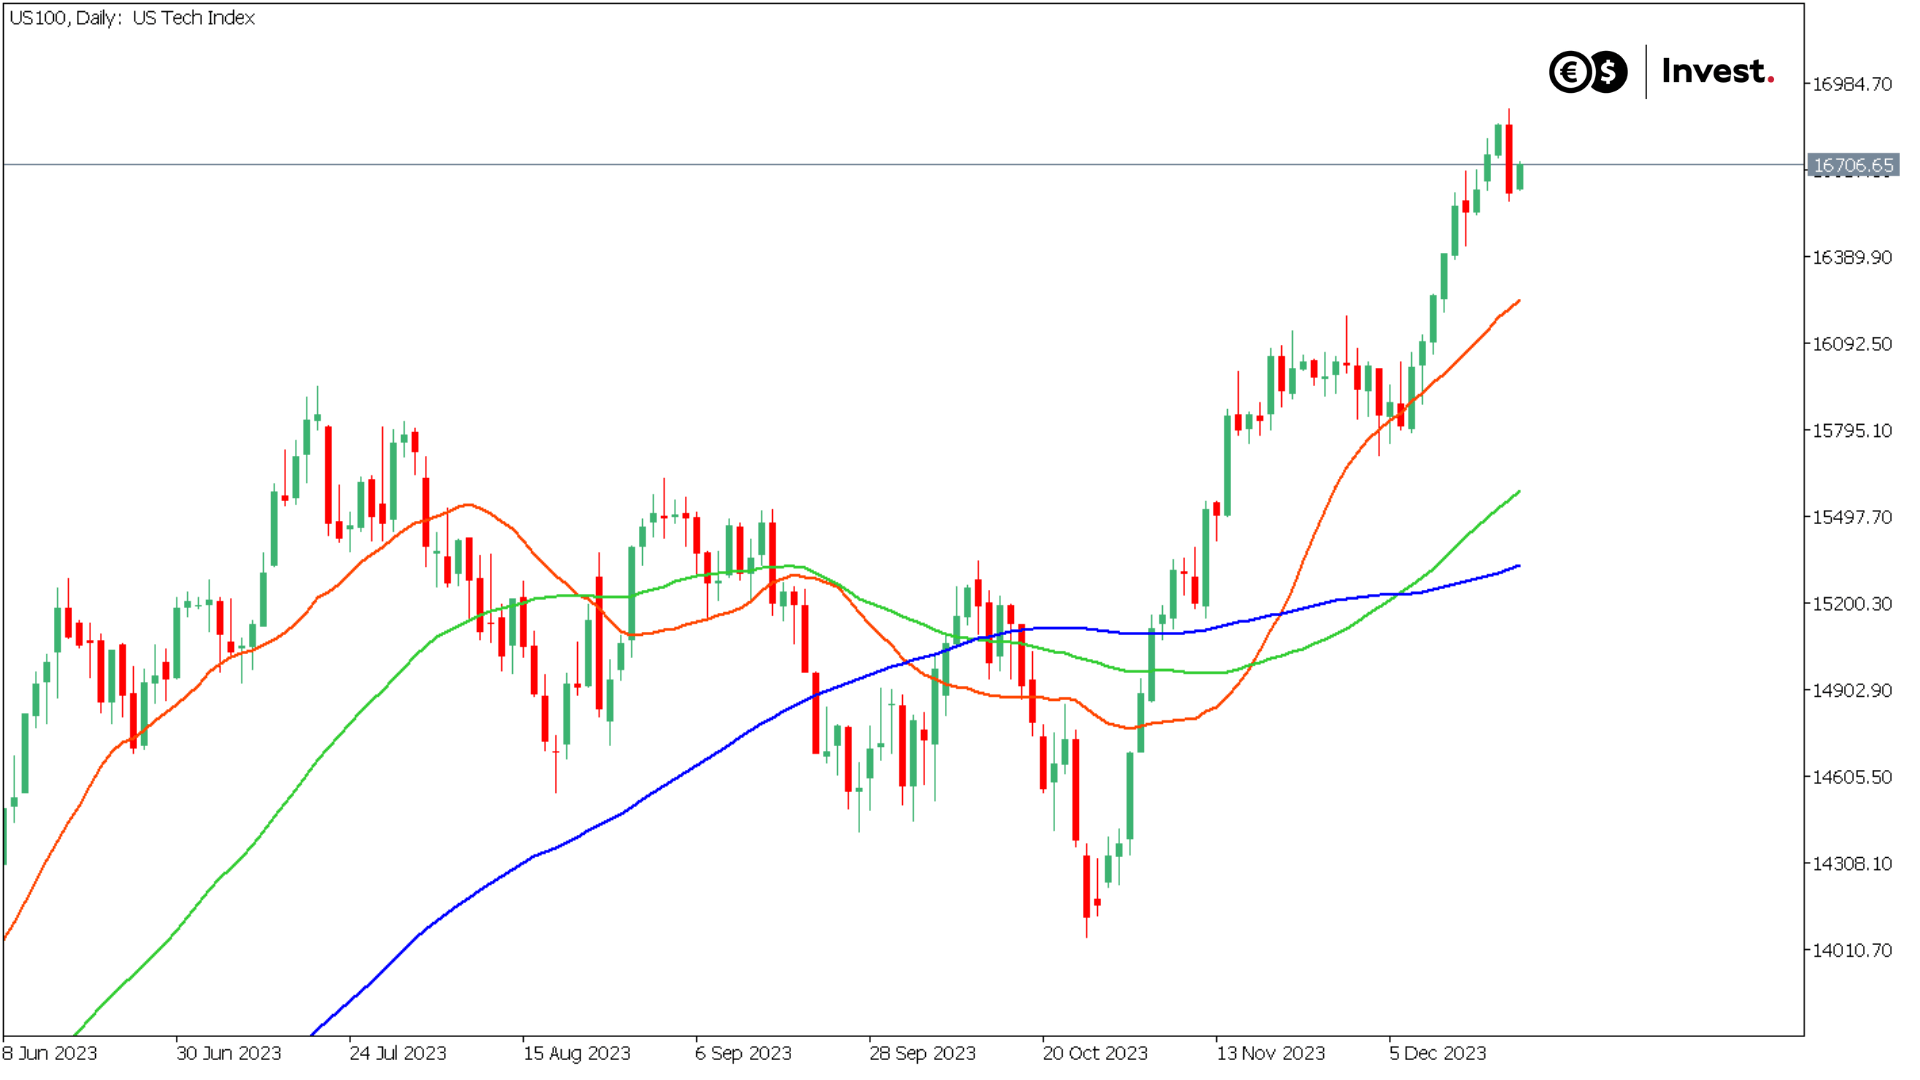Click the end of the orange moving average line

tap(1519, 300)
